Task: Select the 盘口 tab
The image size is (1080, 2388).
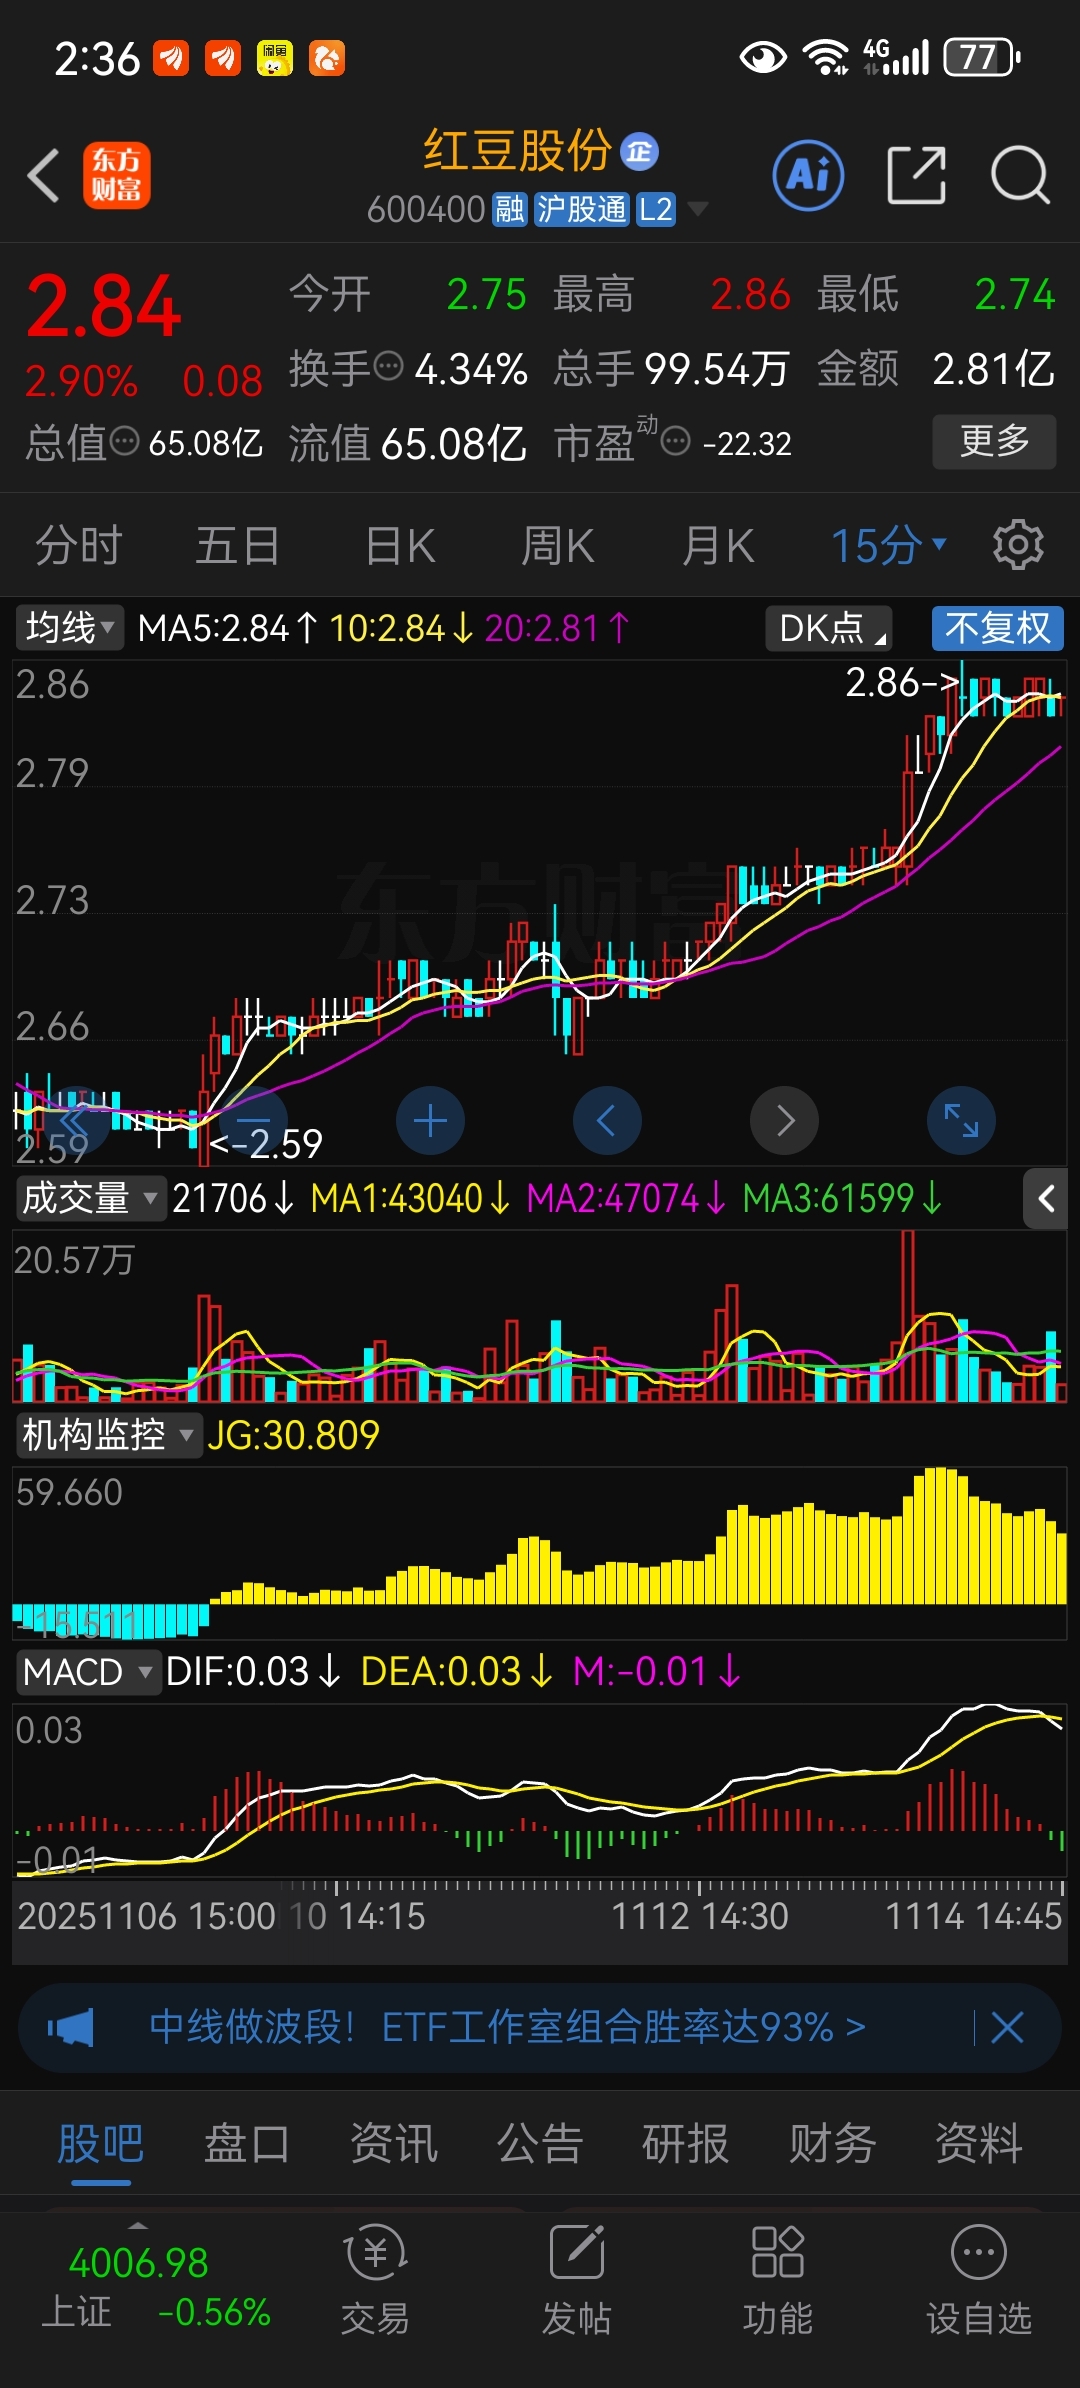Action: pos(247,2144)
